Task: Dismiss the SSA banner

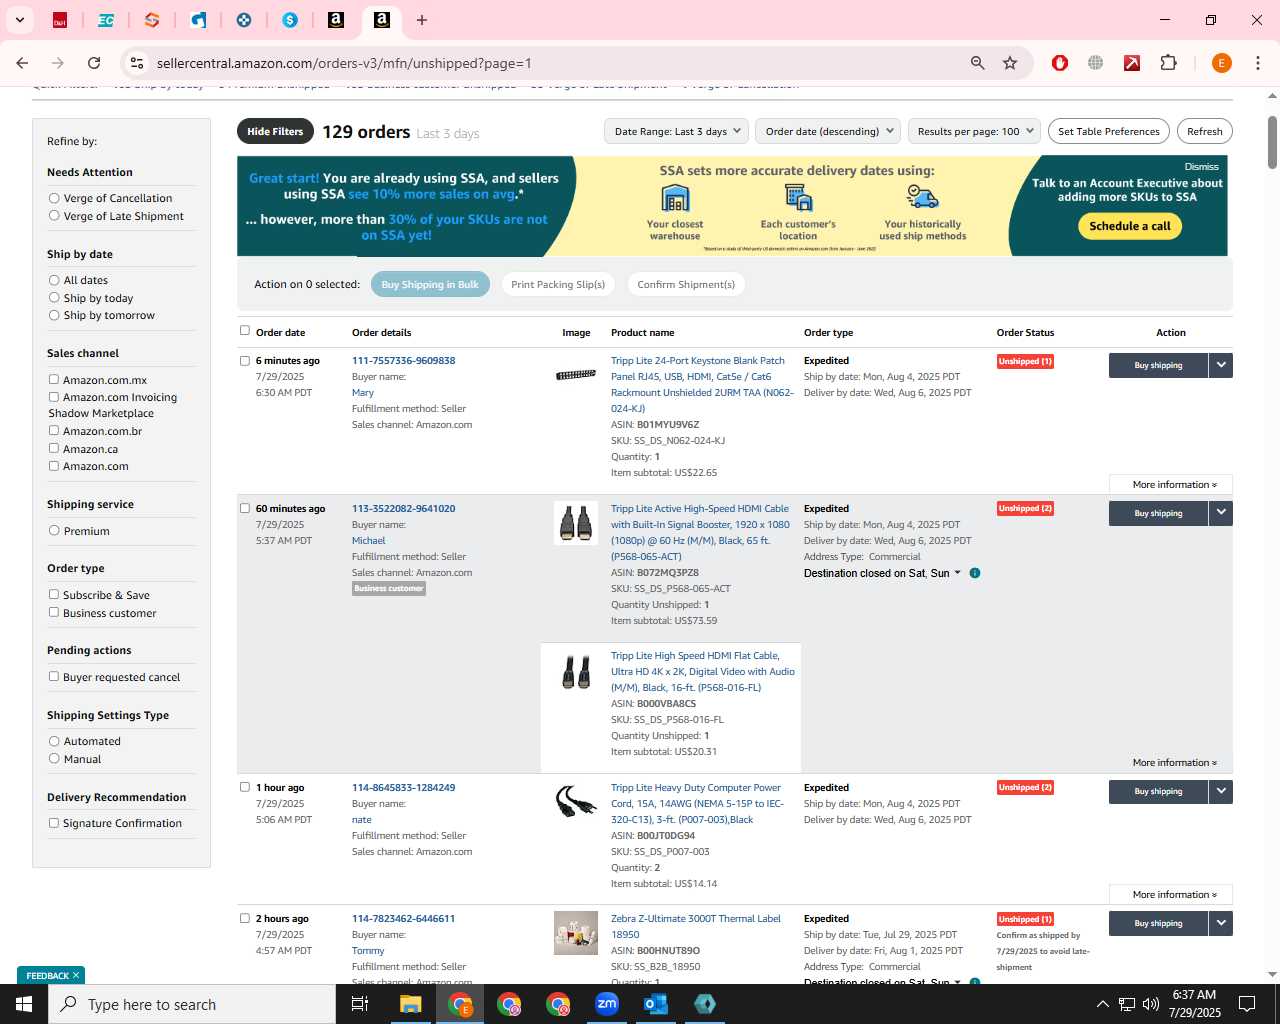Action: point(1201,166)
